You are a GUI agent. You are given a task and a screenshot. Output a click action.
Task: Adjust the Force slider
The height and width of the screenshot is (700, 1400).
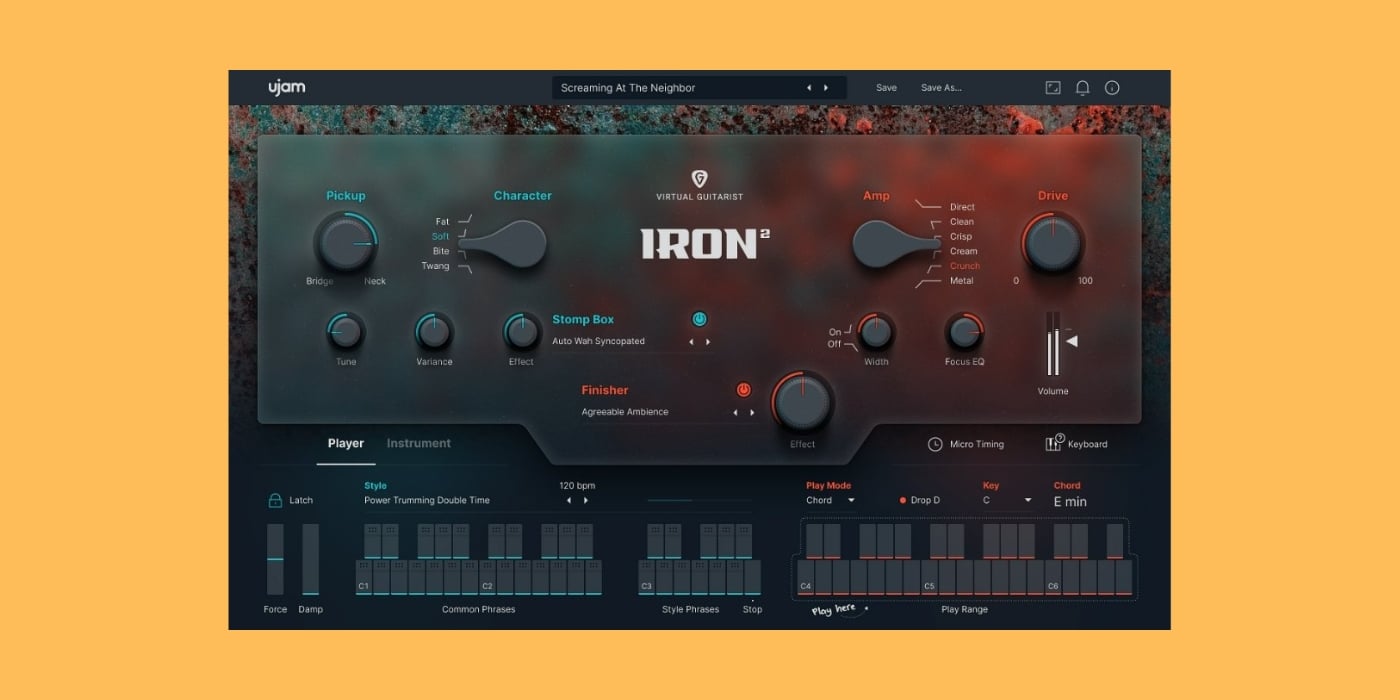pyautogui.click(x=275, y=559)
